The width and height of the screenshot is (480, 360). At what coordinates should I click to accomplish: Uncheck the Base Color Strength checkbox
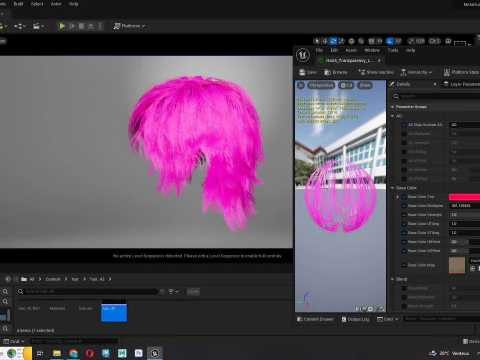point(404,215)
